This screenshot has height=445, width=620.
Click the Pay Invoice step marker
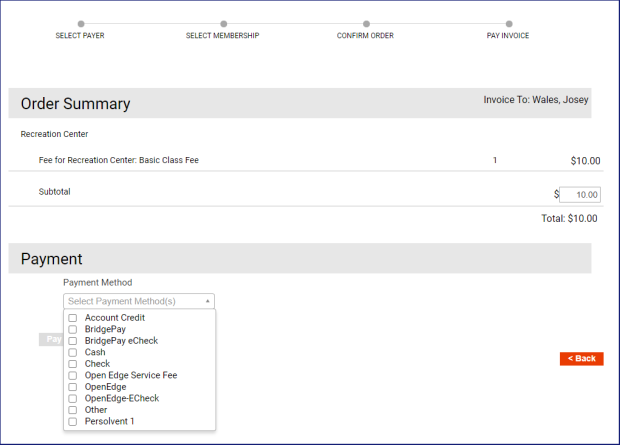point(509,24)
